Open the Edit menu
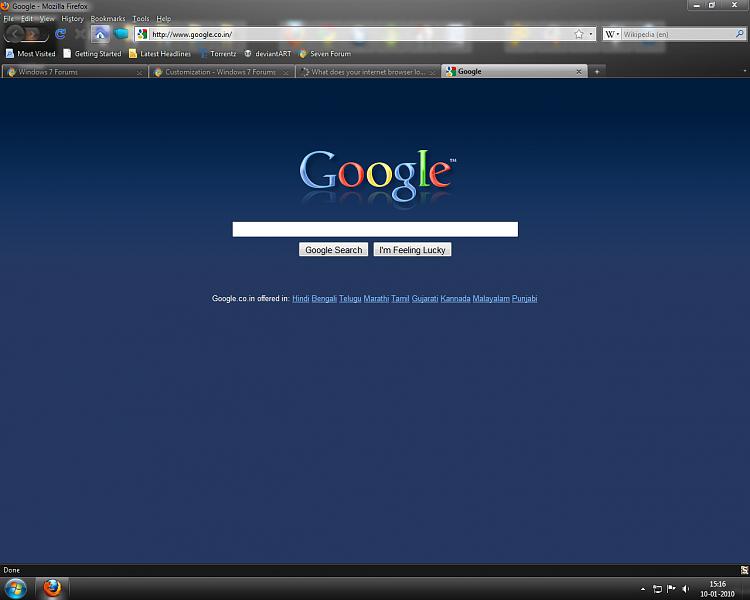750x600 pixels. point(27,19)
